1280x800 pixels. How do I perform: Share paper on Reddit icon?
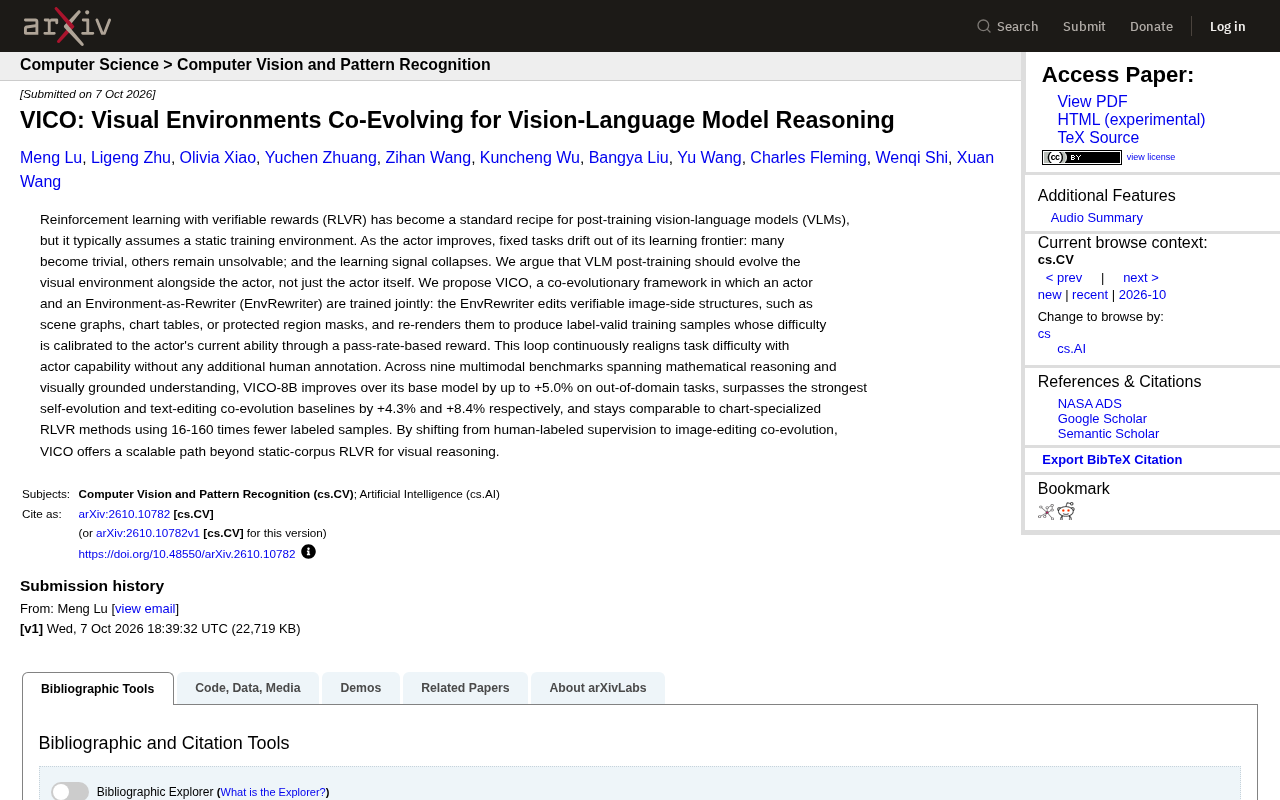[1066, 512]
